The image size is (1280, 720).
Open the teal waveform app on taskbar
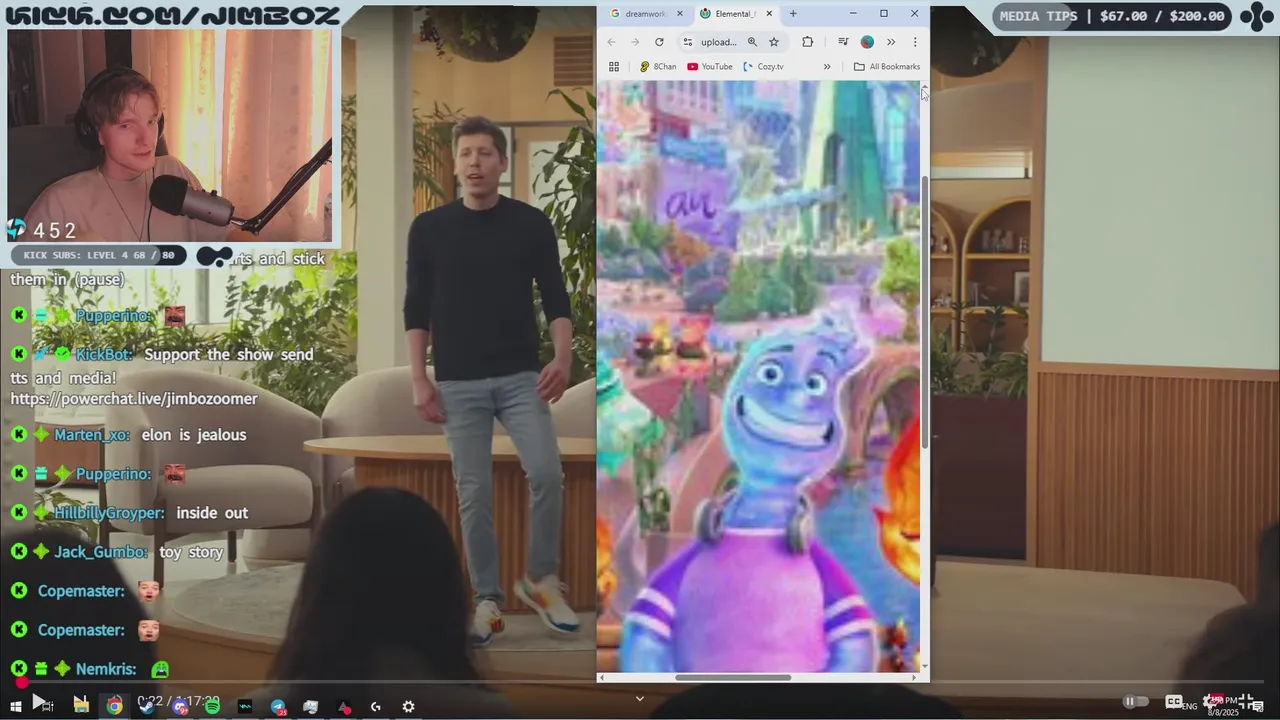click(245, 706)
